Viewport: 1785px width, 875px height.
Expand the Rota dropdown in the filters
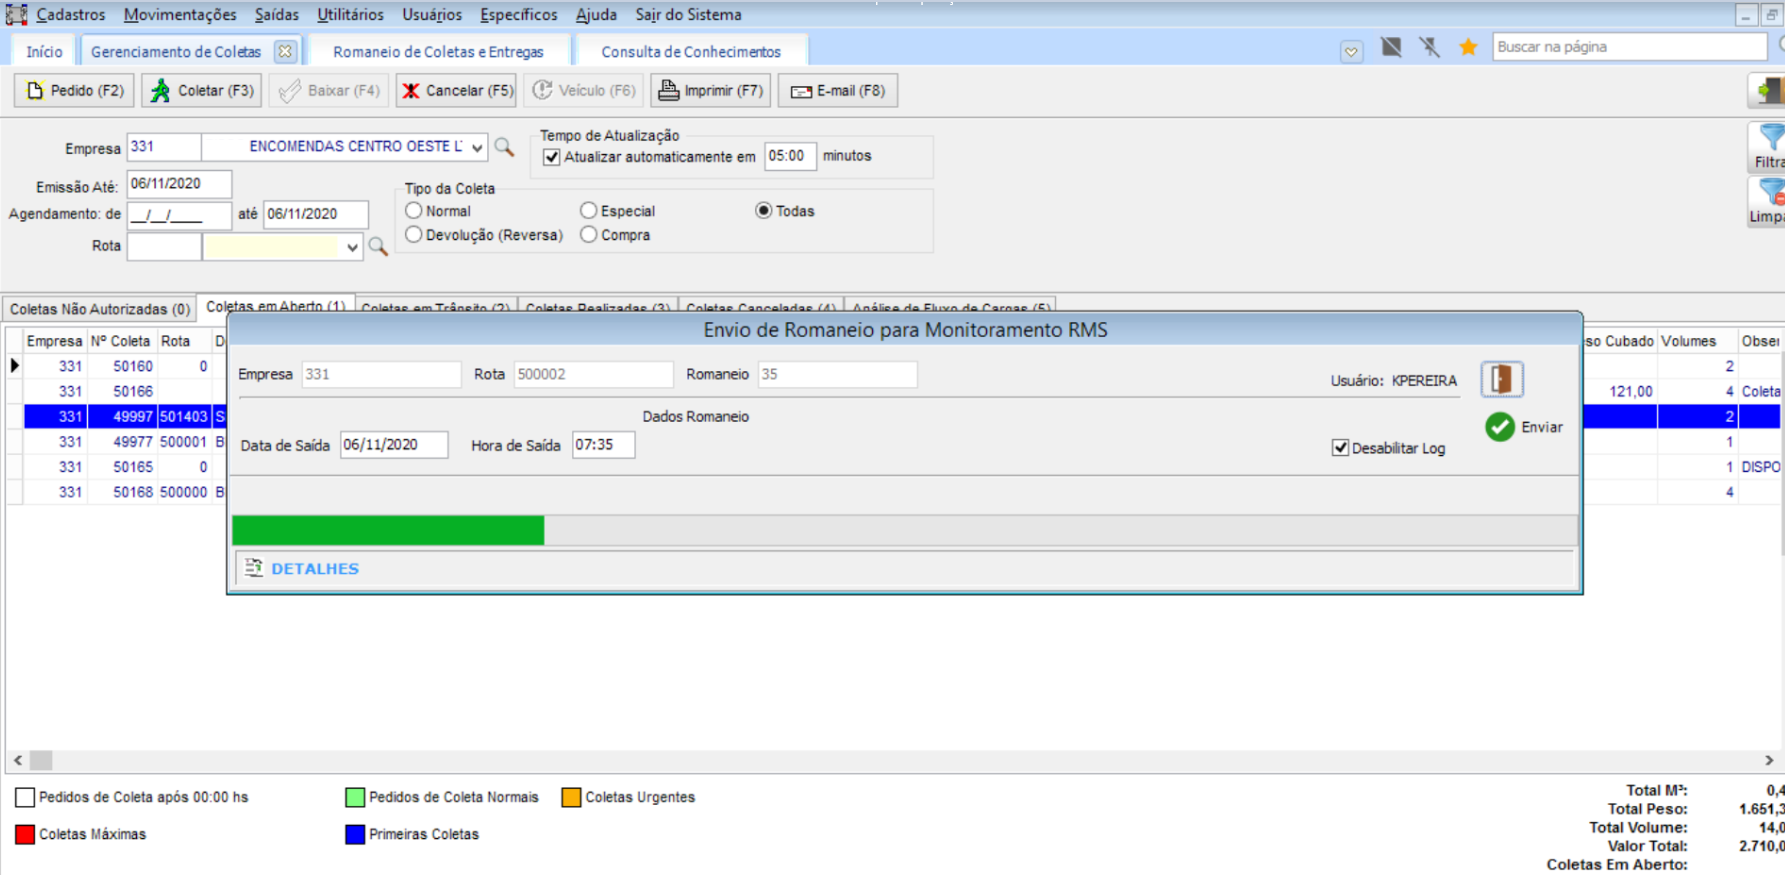352,247
